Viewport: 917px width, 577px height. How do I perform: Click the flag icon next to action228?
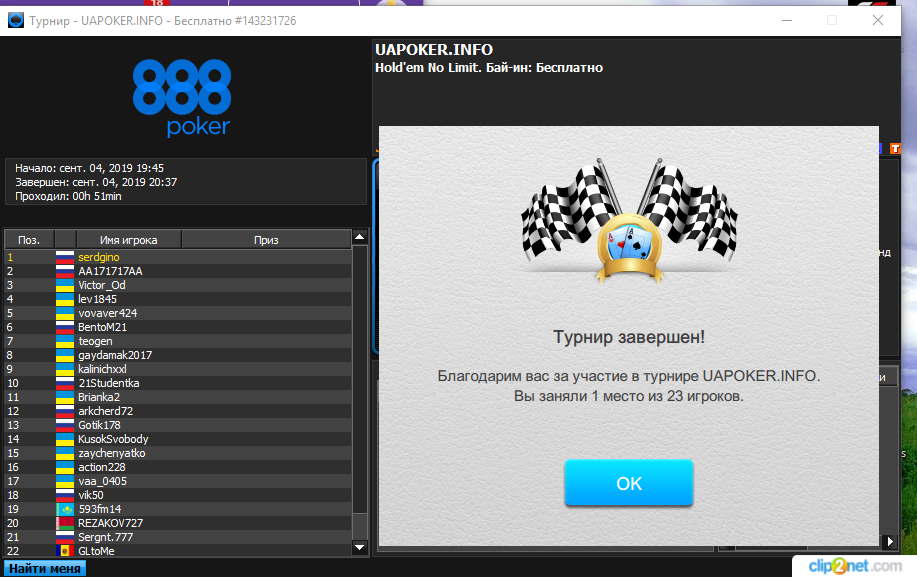[x=65, y=468]
